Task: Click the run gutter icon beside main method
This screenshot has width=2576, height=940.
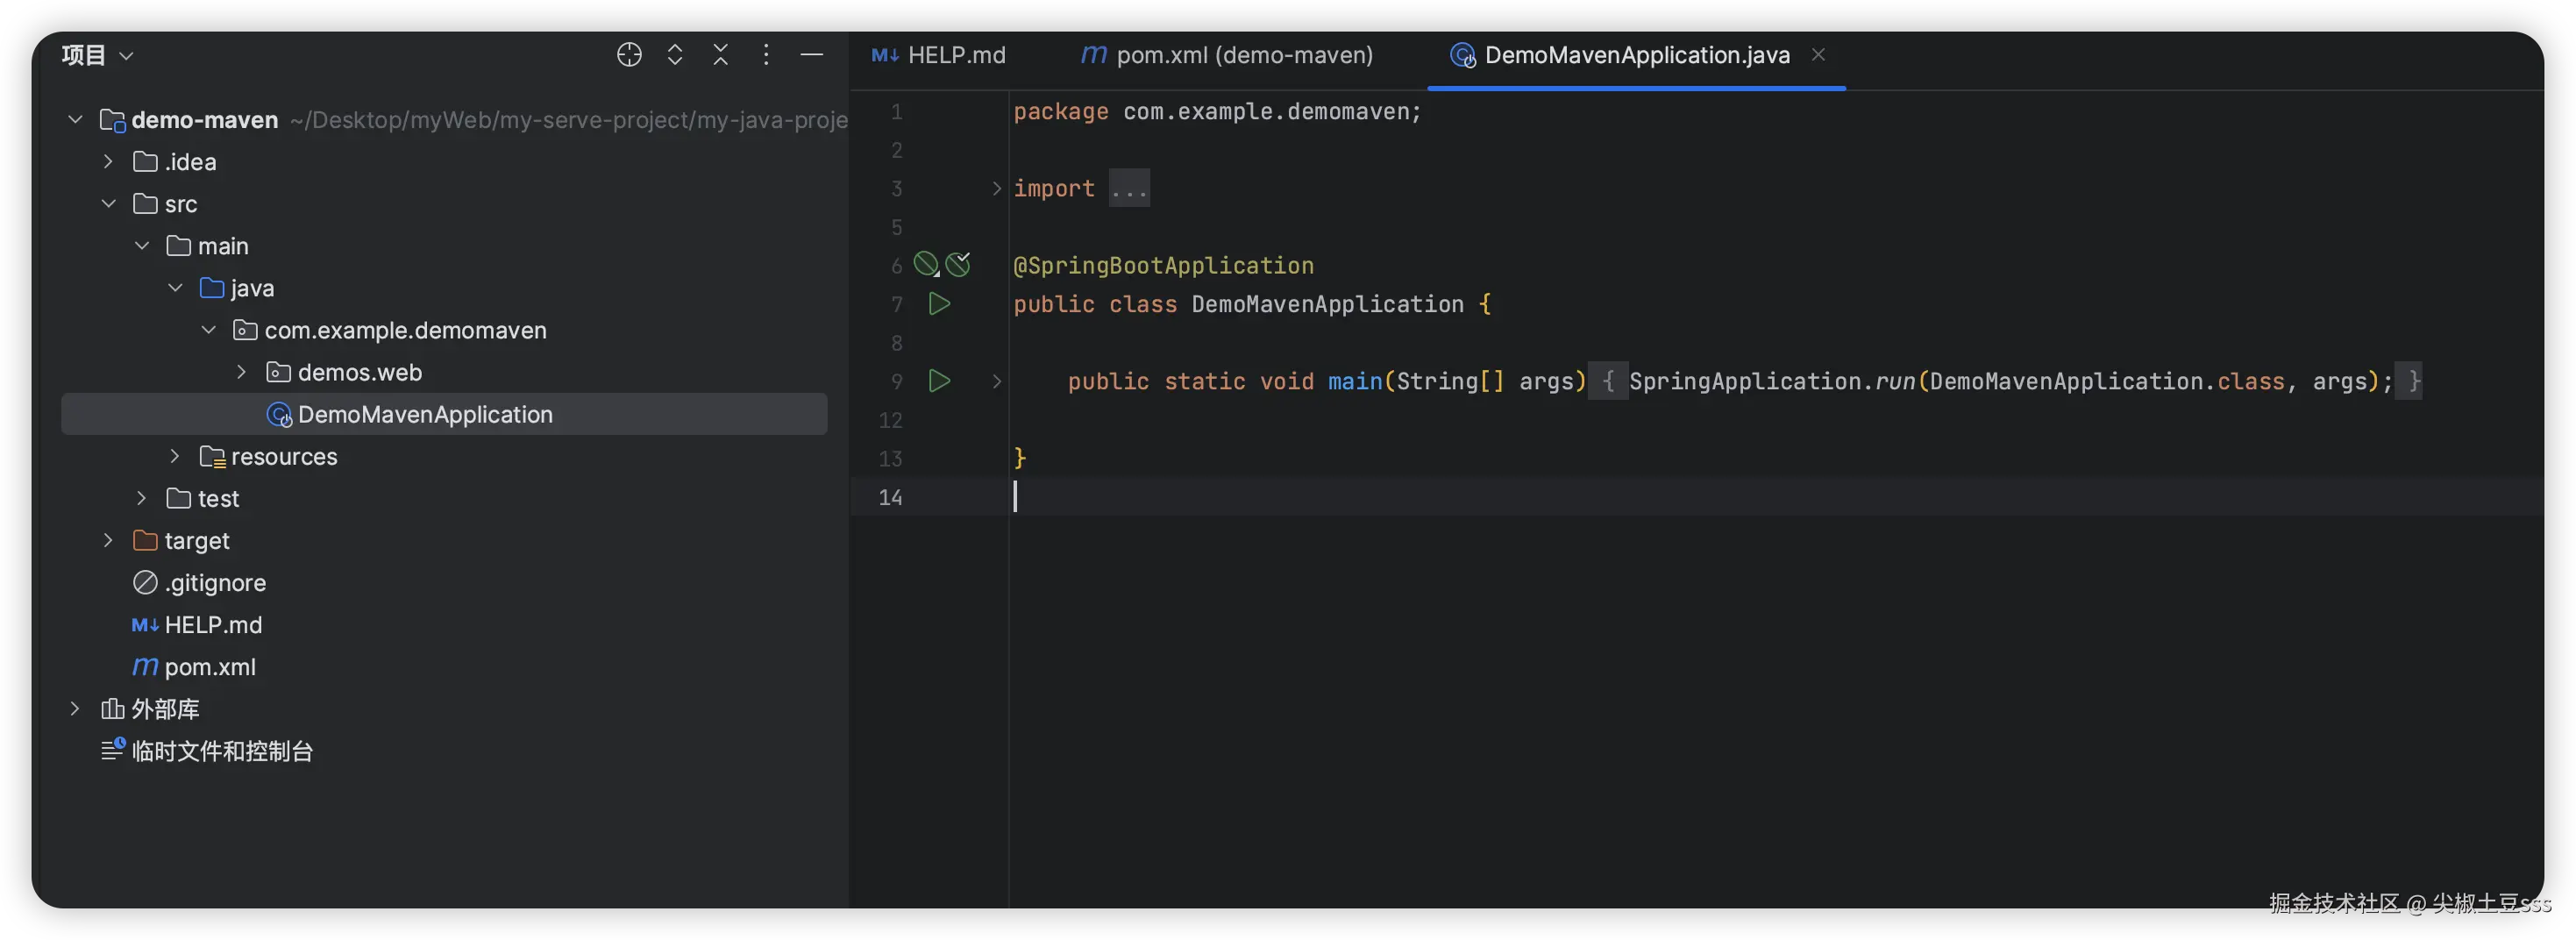Action: [x=939, y=381]
